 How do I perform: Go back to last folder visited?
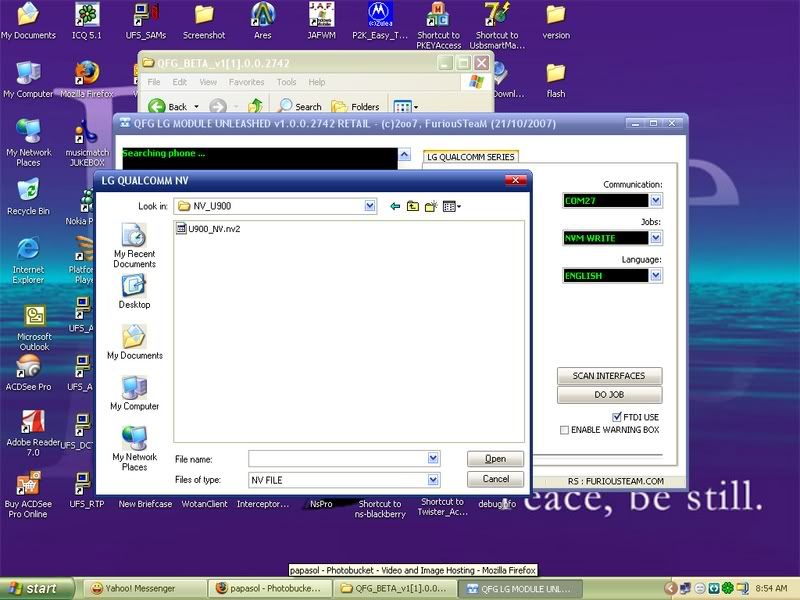click(395, 206)
